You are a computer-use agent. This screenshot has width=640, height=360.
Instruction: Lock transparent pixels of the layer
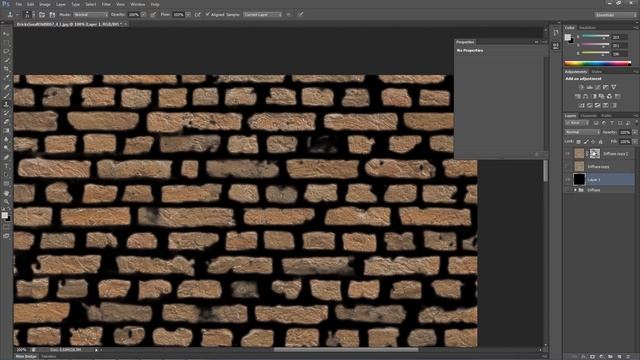click(578, 142)
